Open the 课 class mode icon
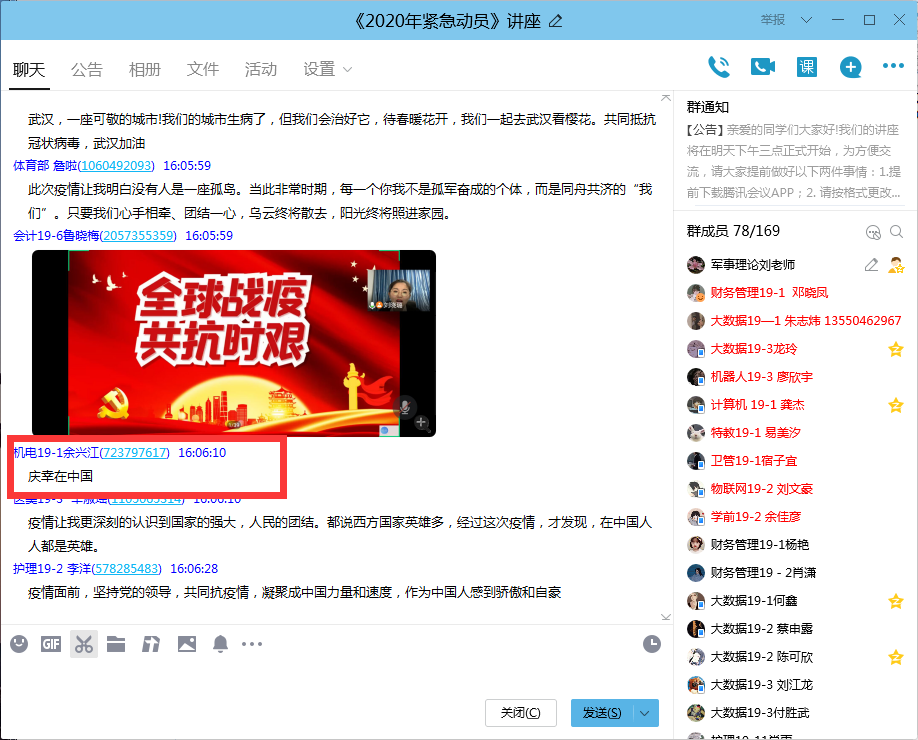Viewport: 918px width, 740px height. (x=807, y=67)
